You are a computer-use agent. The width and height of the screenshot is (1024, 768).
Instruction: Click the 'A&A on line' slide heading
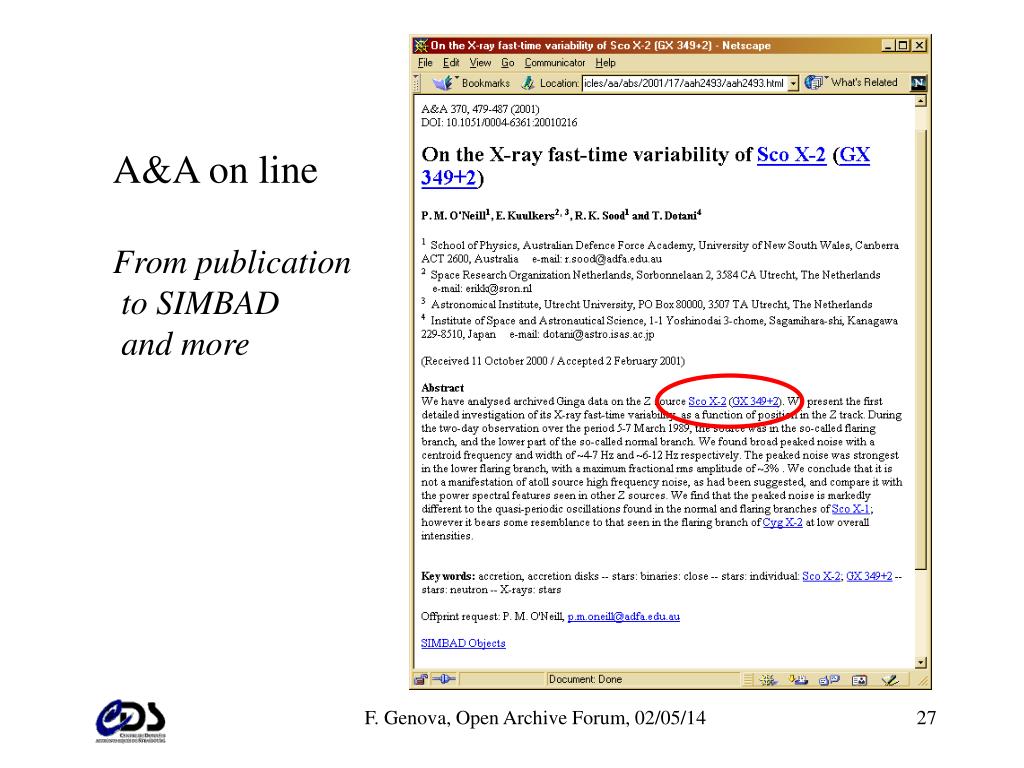point(216,170)
